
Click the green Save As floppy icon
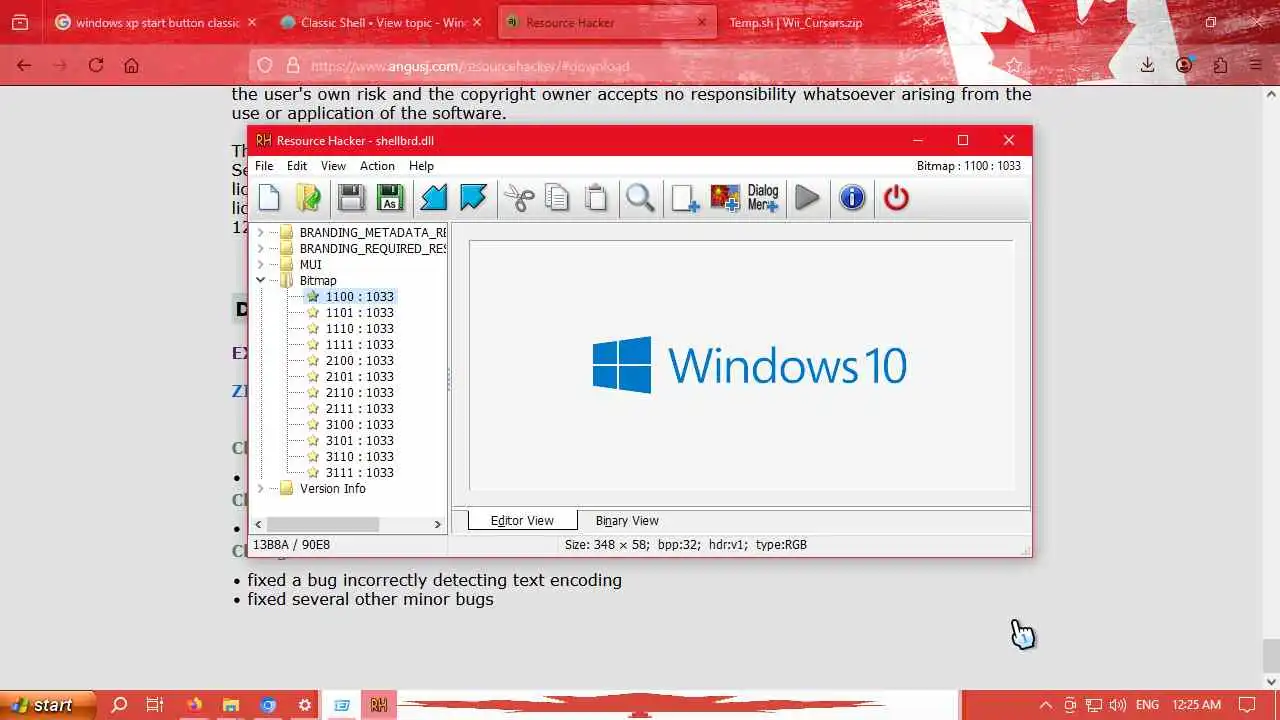click(x=390, y=198)
